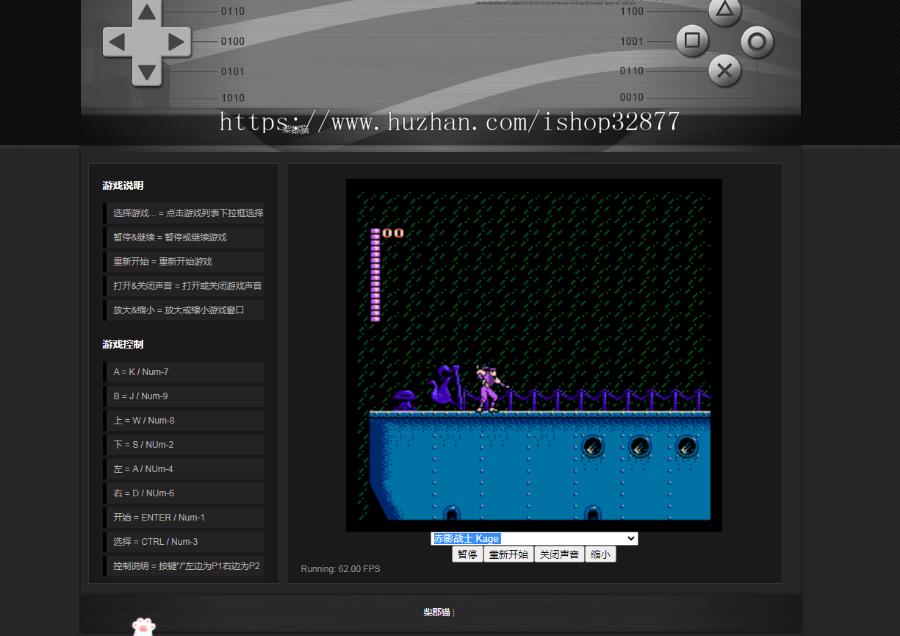Click the D-pad up arrow
This screenshot has height=636, width=900.
(147, 12)
